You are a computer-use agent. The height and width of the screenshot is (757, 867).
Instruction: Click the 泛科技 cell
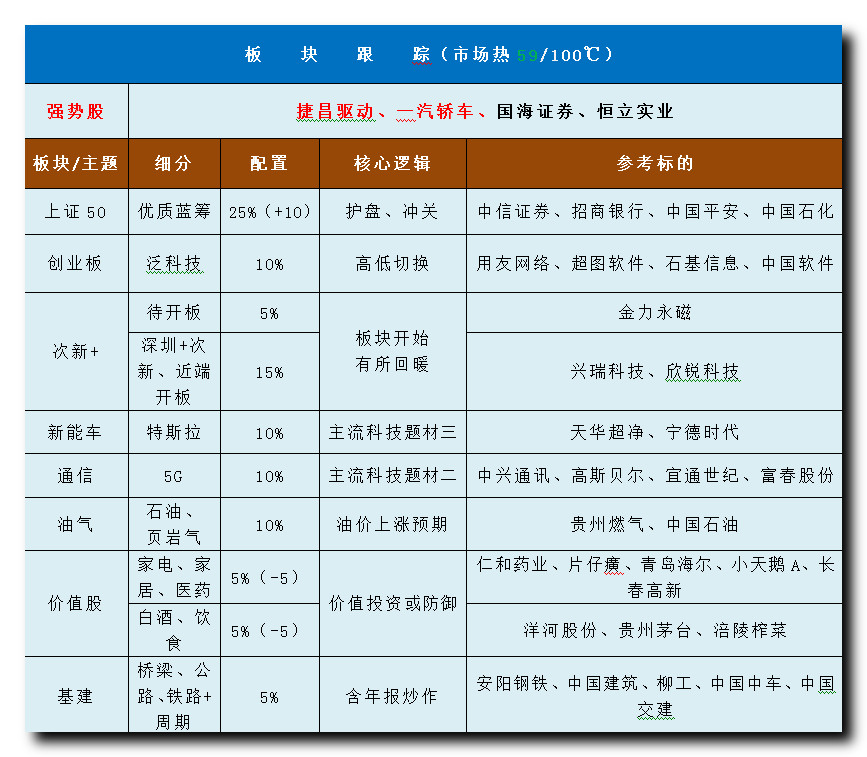(174, 264)
